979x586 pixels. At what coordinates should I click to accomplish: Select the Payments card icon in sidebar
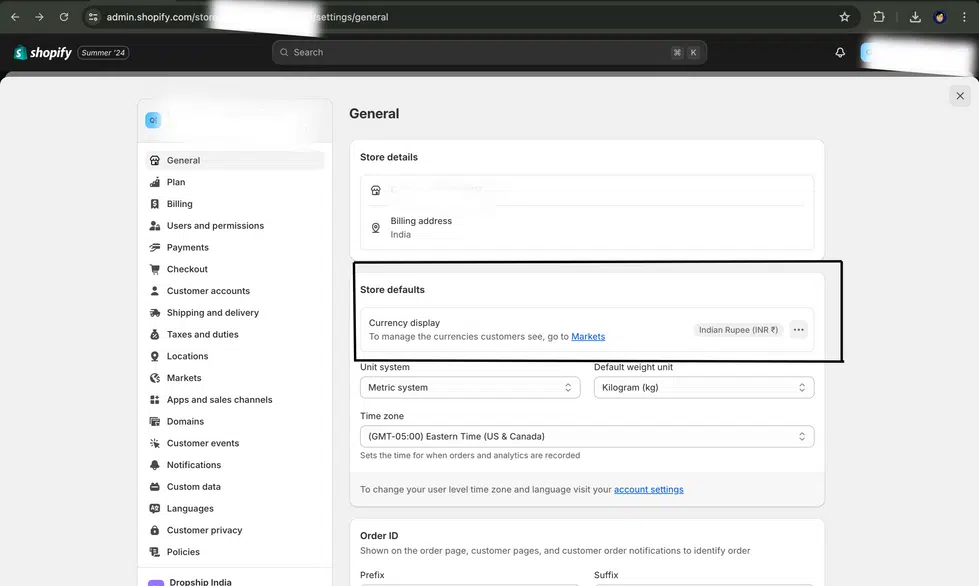click(x=155, y=247)
